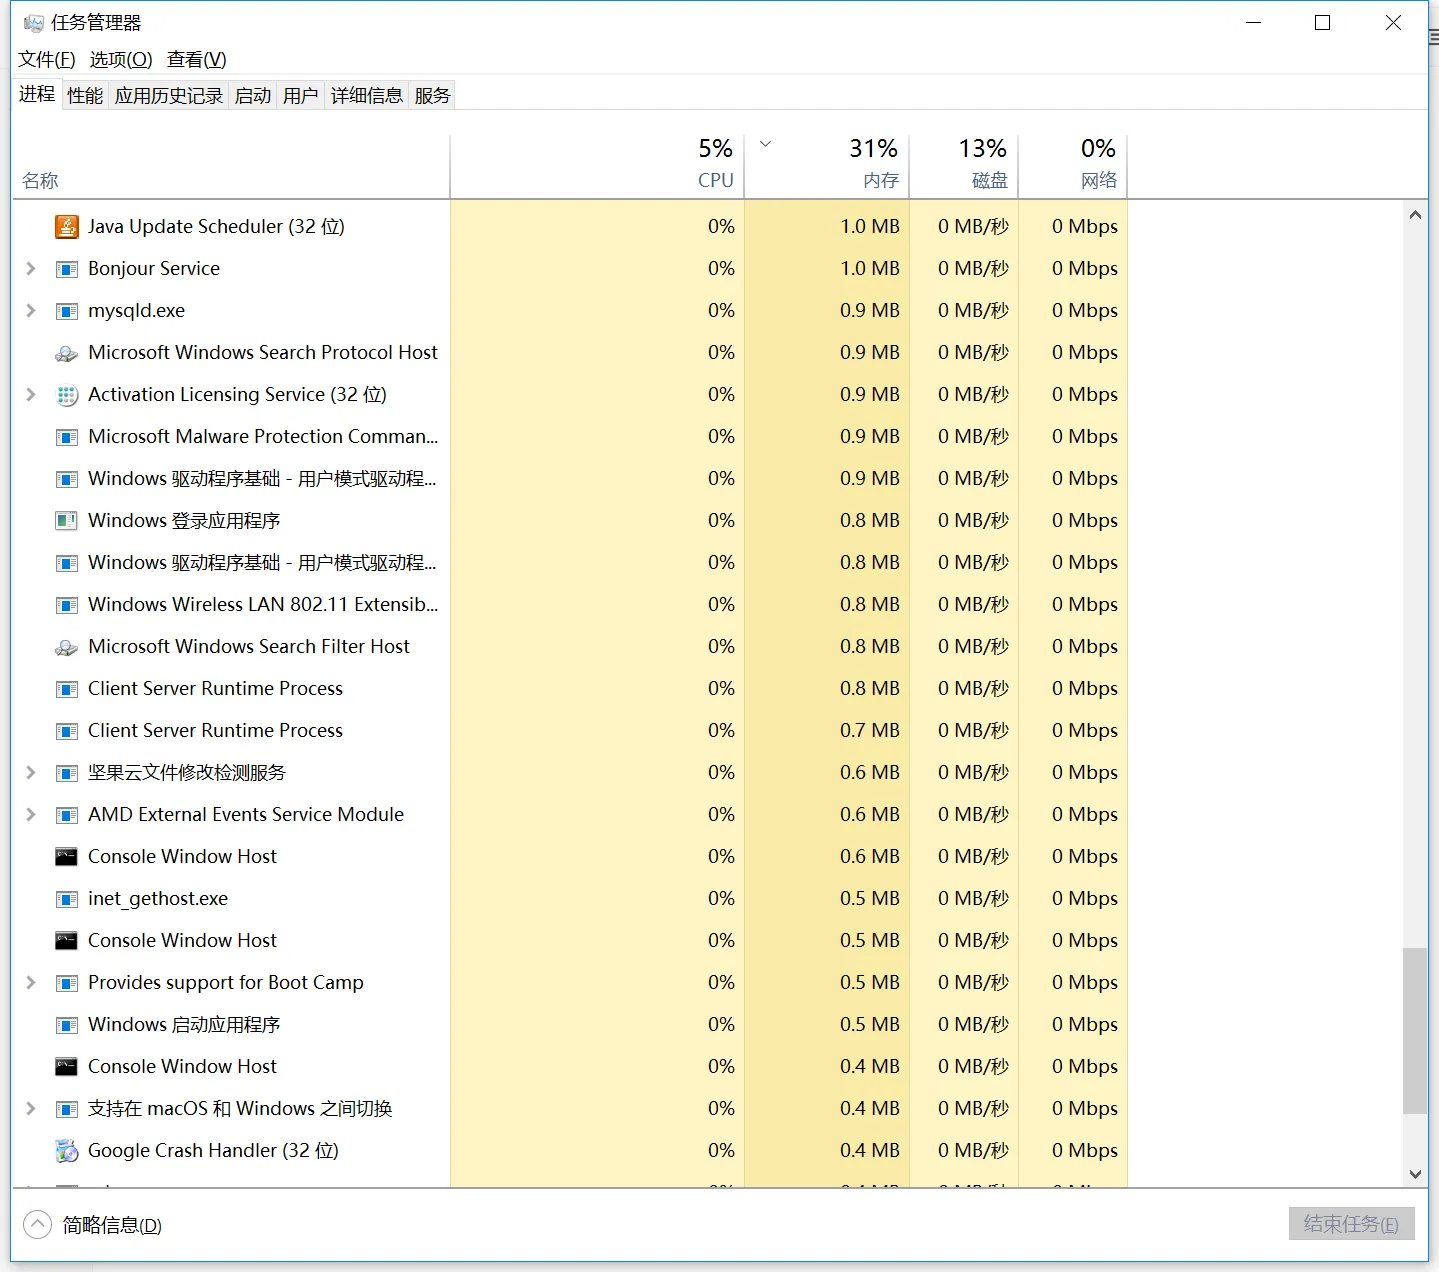Click the Java Update Scheduler icon
Image resolution: width=1439 pixels, height=1272 pixels.
coord(66,227)
